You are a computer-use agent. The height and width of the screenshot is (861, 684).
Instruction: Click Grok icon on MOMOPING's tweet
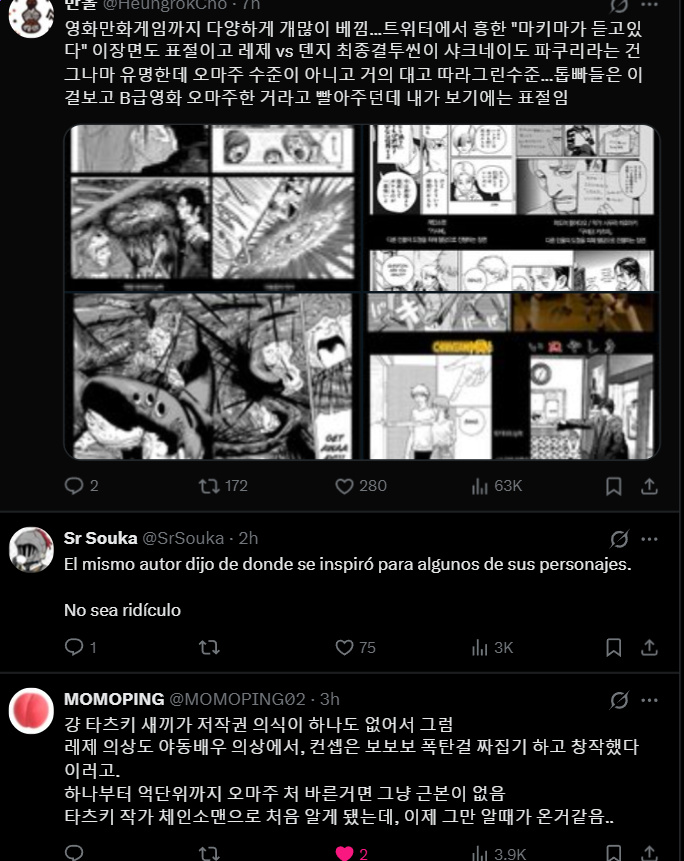point(619,700)
